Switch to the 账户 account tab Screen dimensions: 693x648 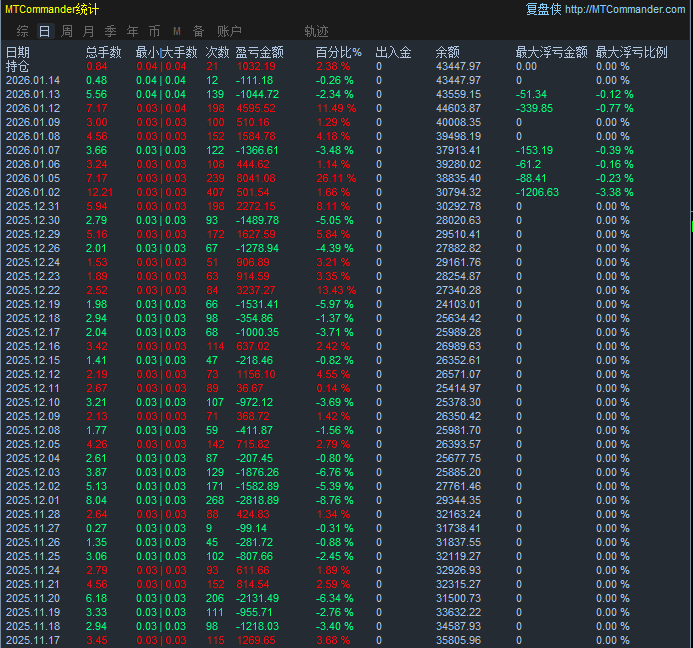229,31
